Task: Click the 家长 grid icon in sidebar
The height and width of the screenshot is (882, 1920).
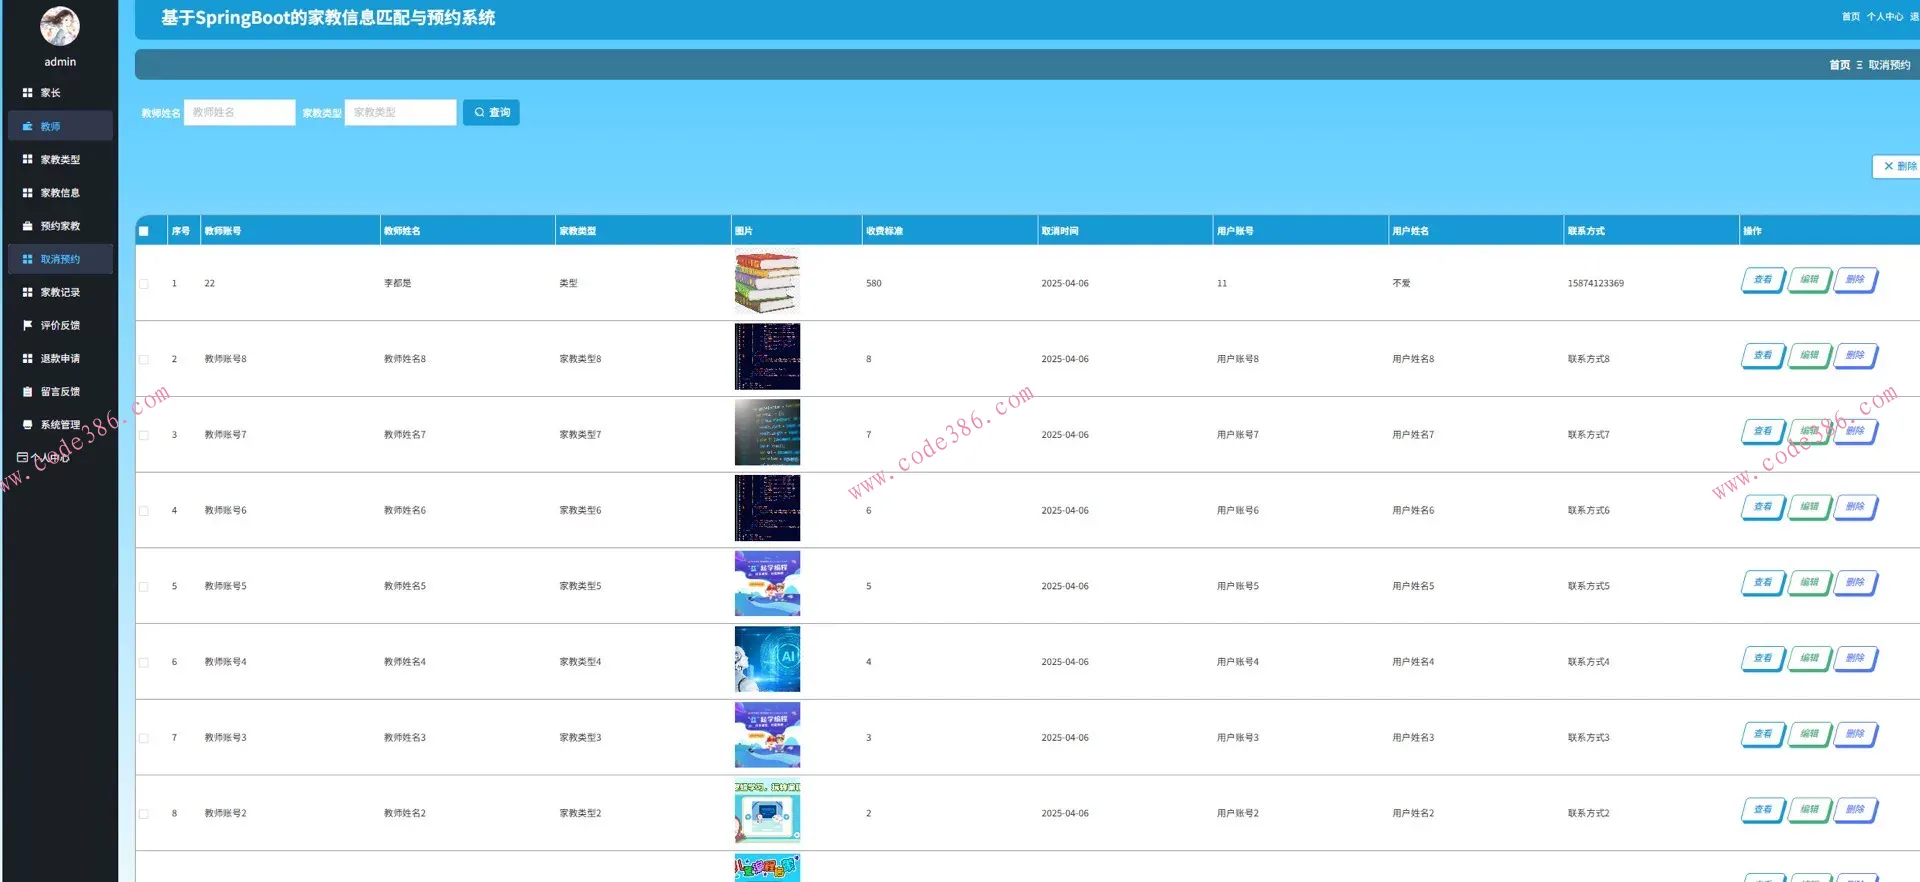Action: (28, 93)
